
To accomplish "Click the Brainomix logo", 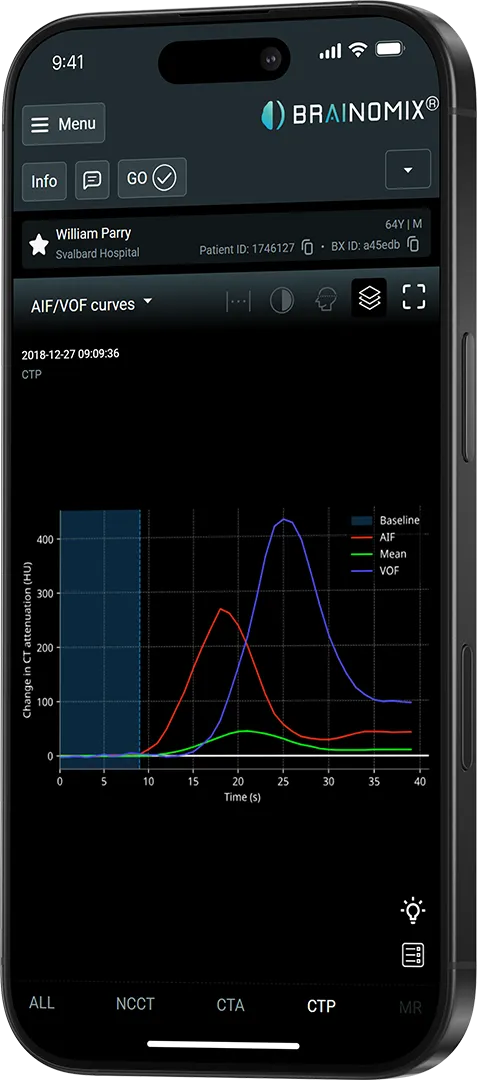I will (x=350, y=114).
